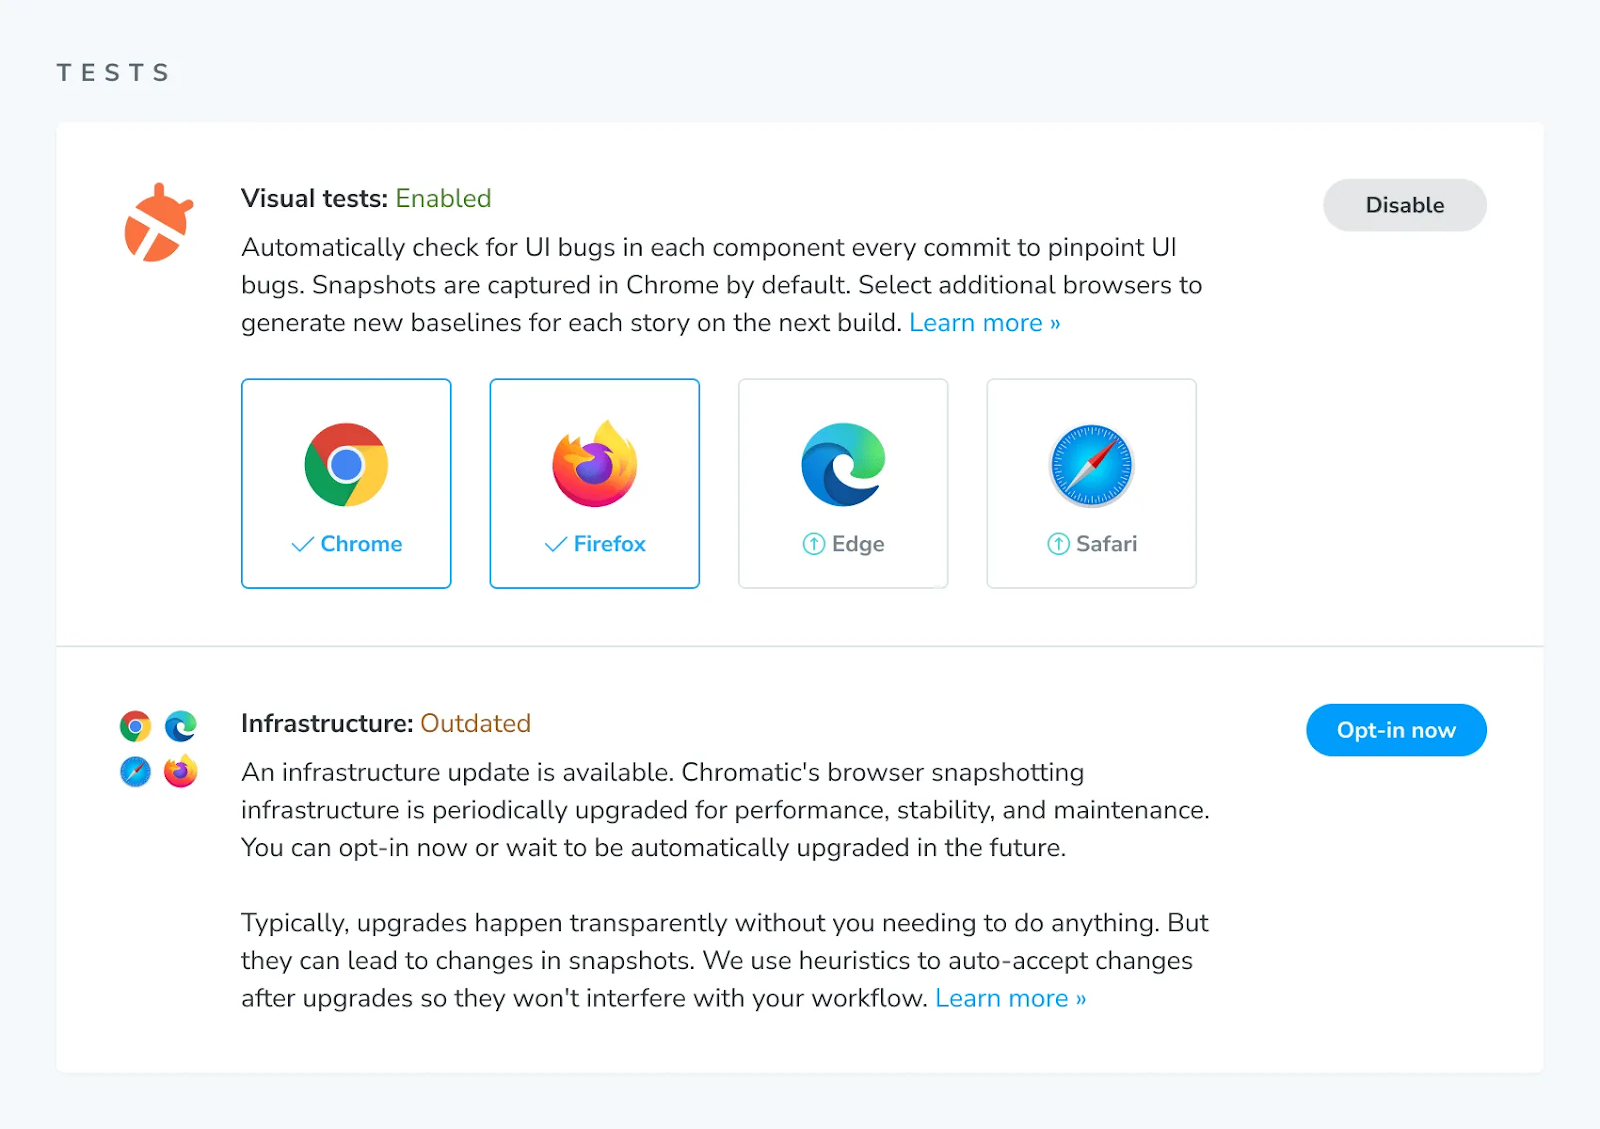This screenshot has height=1129, width=1600.
Task: Click the Opt-in now button
Action: pyautogui.click(x=1396, y=730)
